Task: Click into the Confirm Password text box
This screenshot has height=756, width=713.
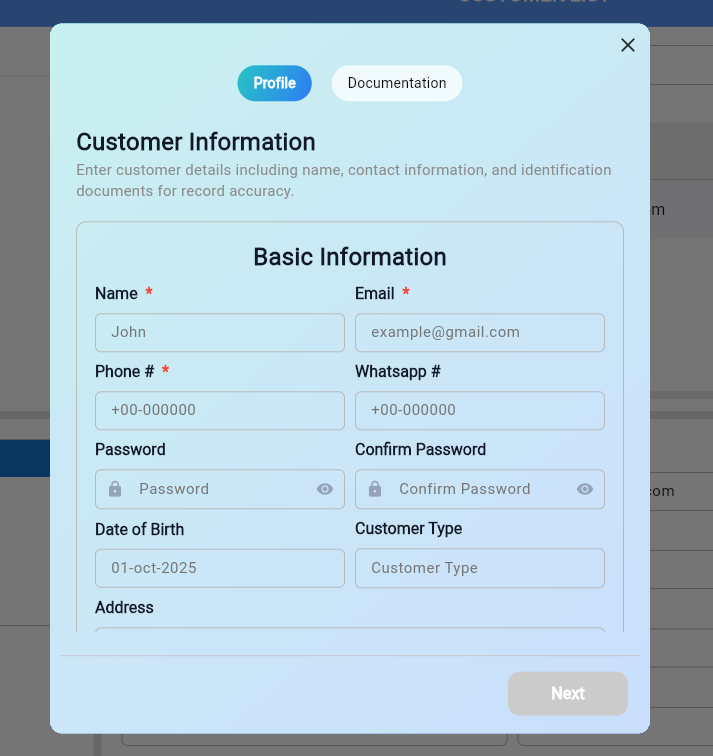Action: [480, 489]
